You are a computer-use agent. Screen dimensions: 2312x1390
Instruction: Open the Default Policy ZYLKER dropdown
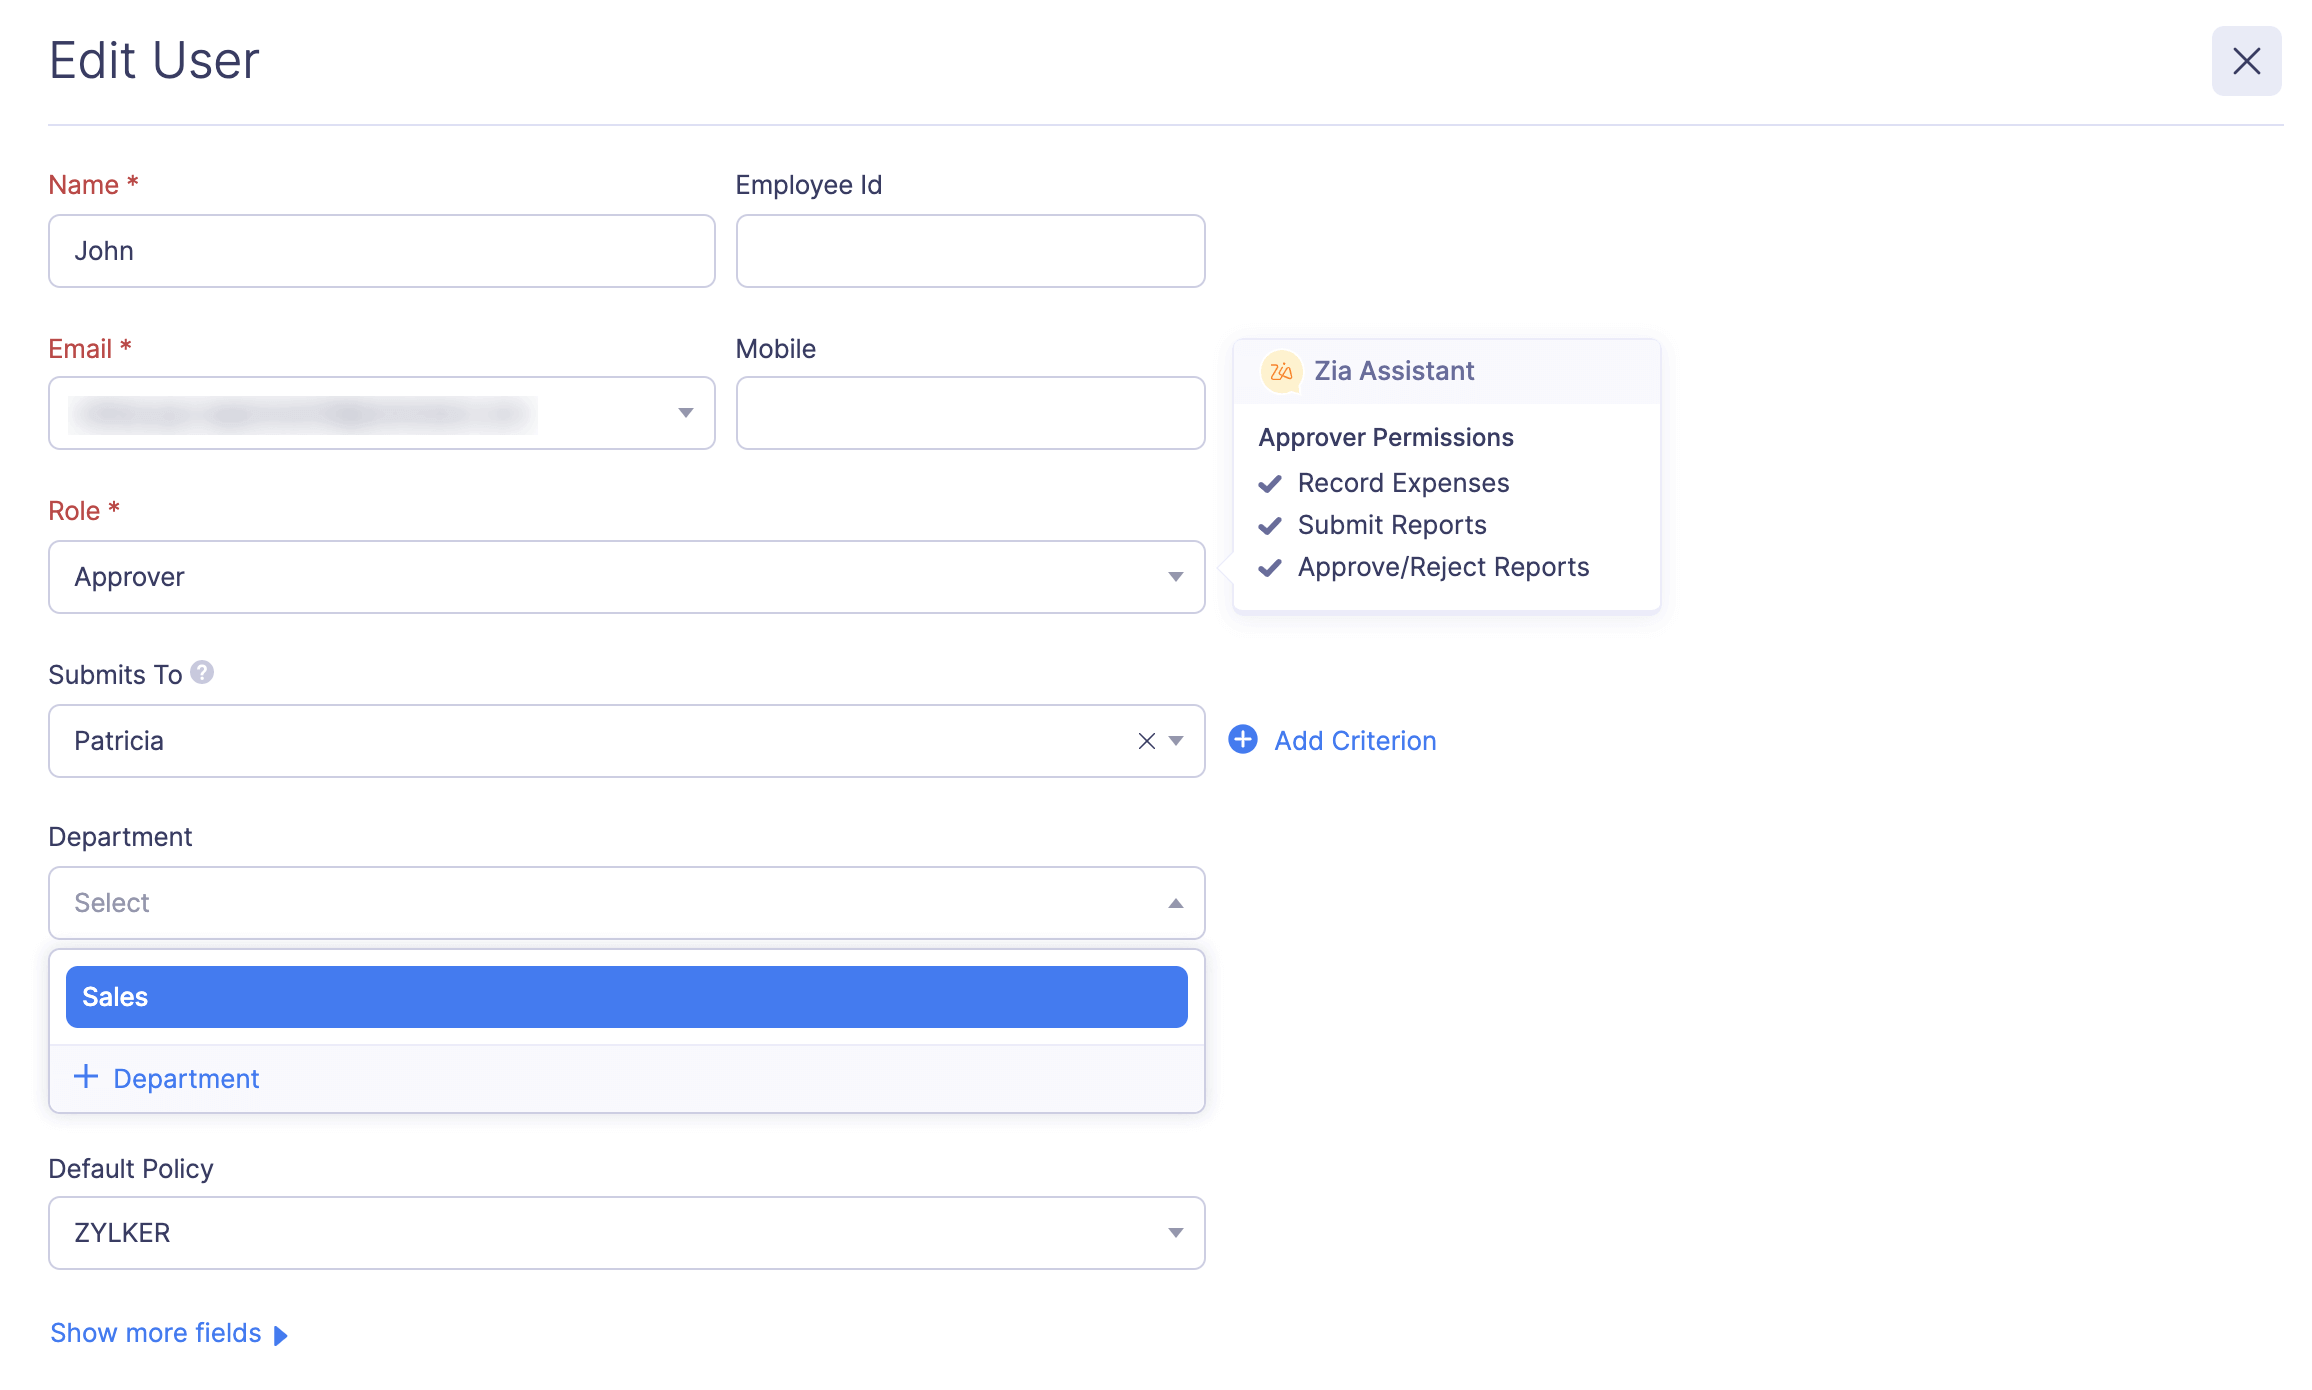click(x=1176, y=1232)
